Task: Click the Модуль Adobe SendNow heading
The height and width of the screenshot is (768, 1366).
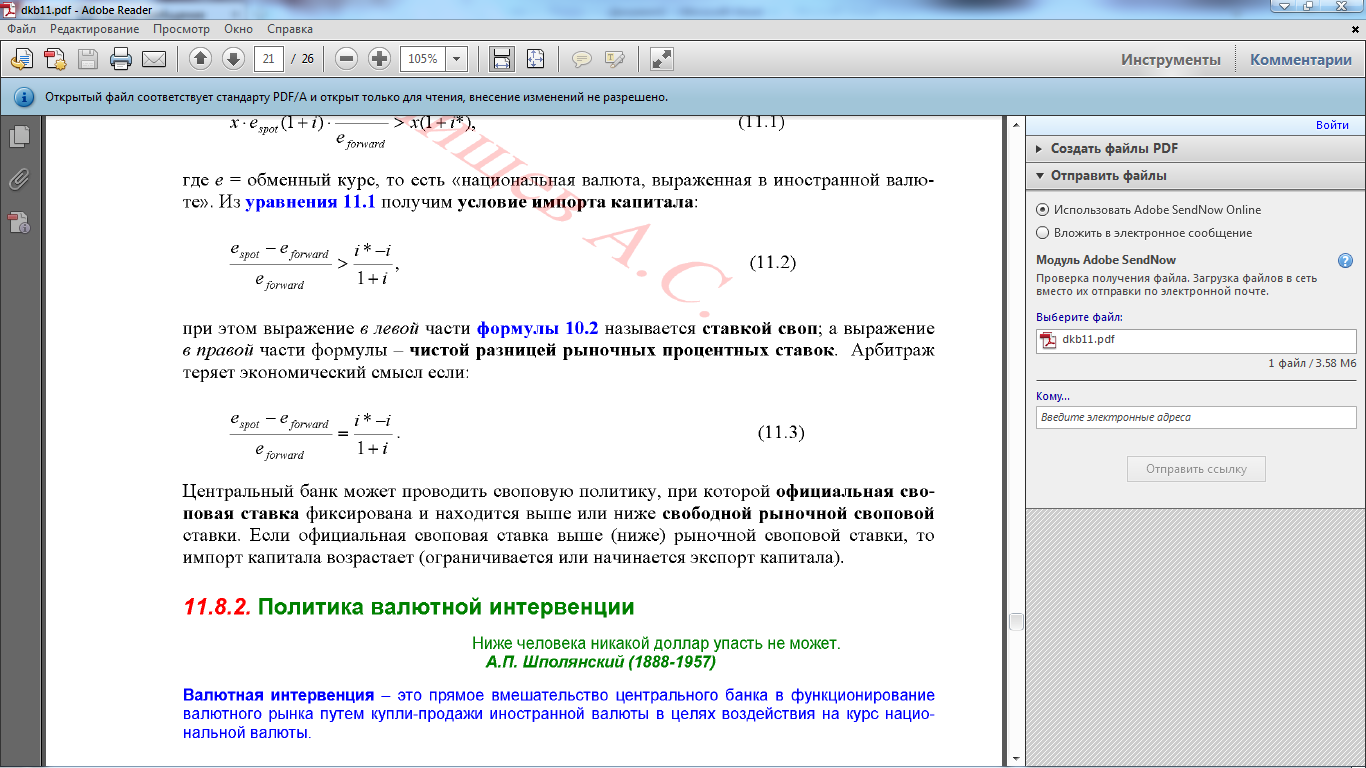Action: [1106, 260]
